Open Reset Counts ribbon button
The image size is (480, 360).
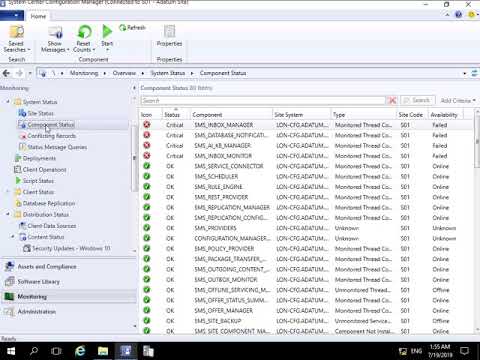pyautogui.click(x=84, y=39)
